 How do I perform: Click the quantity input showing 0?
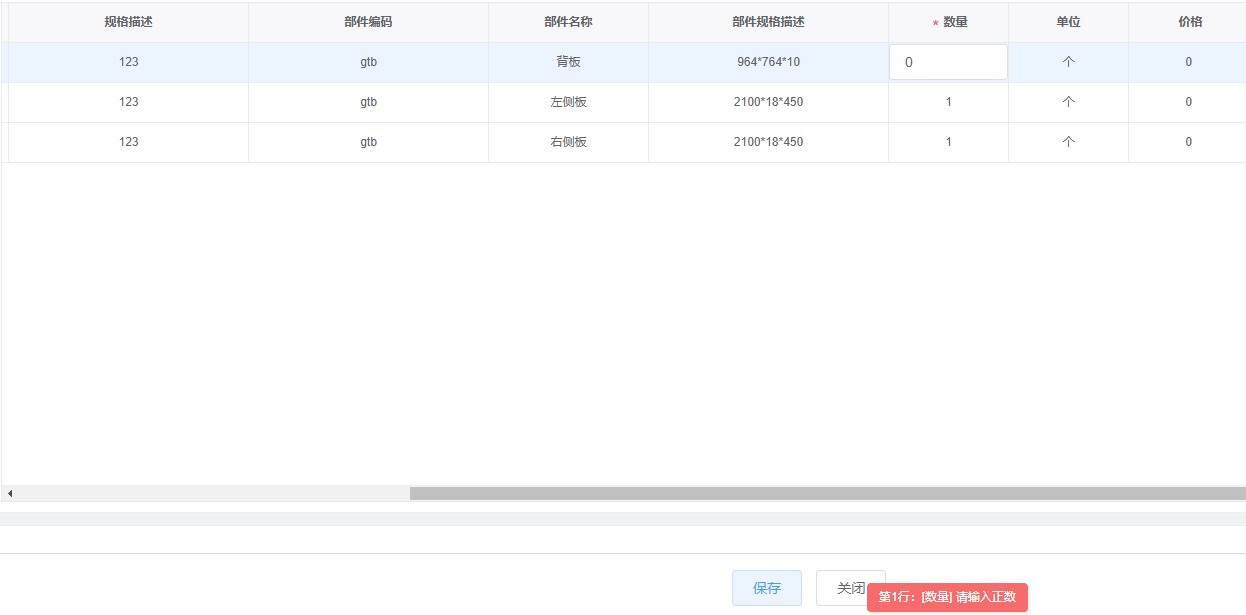point(947,61)
